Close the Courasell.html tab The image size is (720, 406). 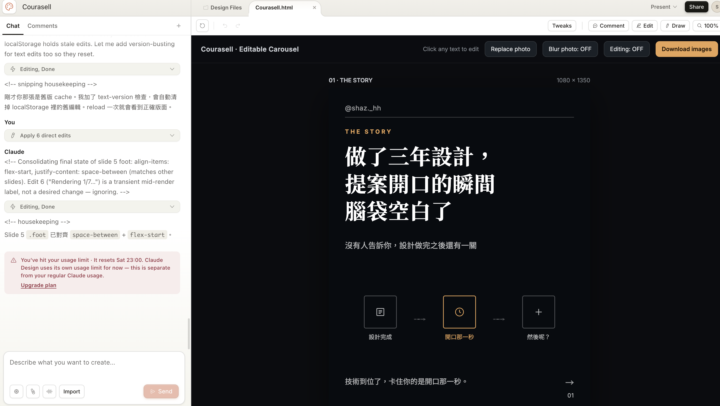tap(314, 7)
